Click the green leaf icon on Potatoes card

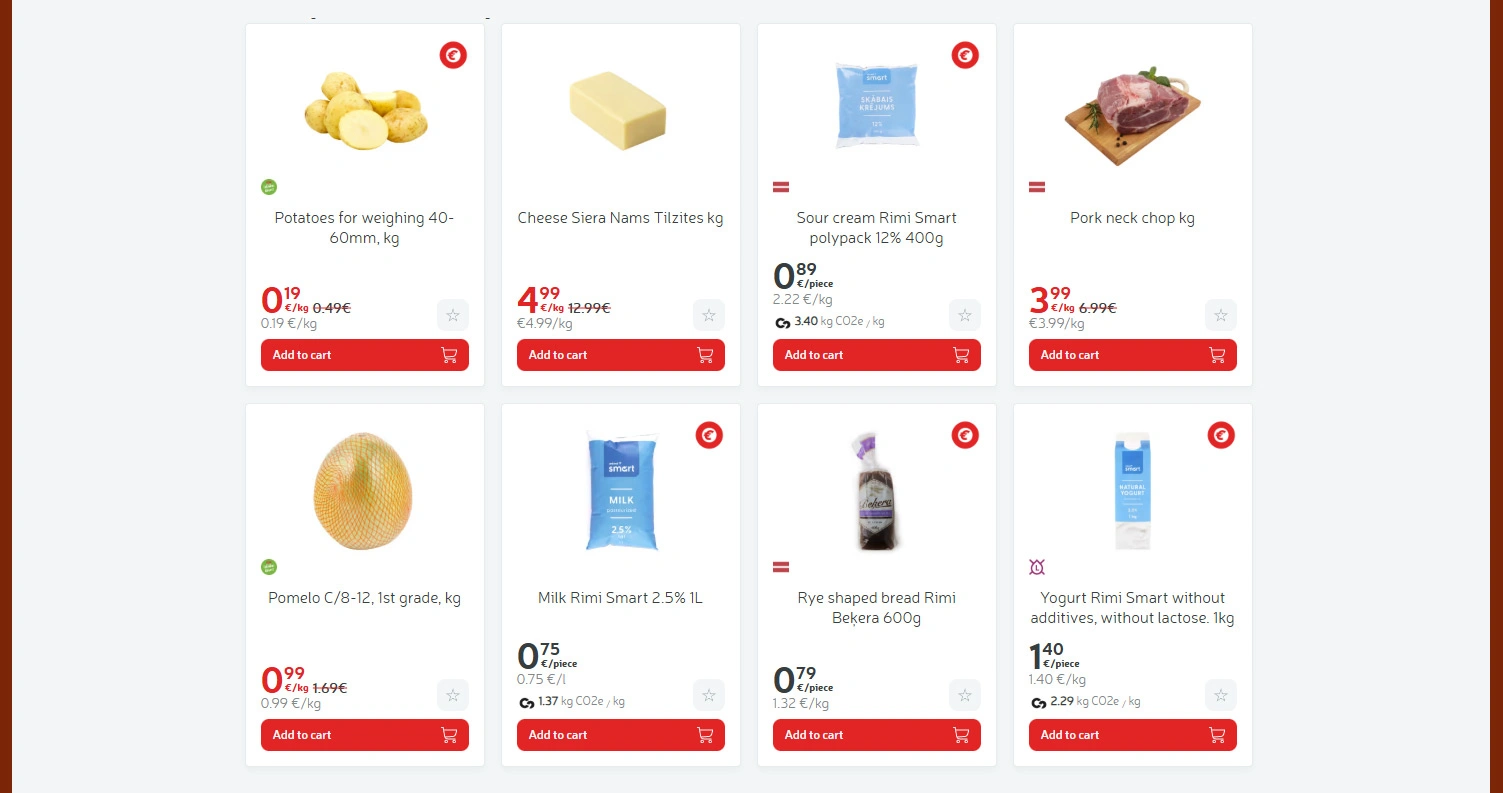point(269,187)
